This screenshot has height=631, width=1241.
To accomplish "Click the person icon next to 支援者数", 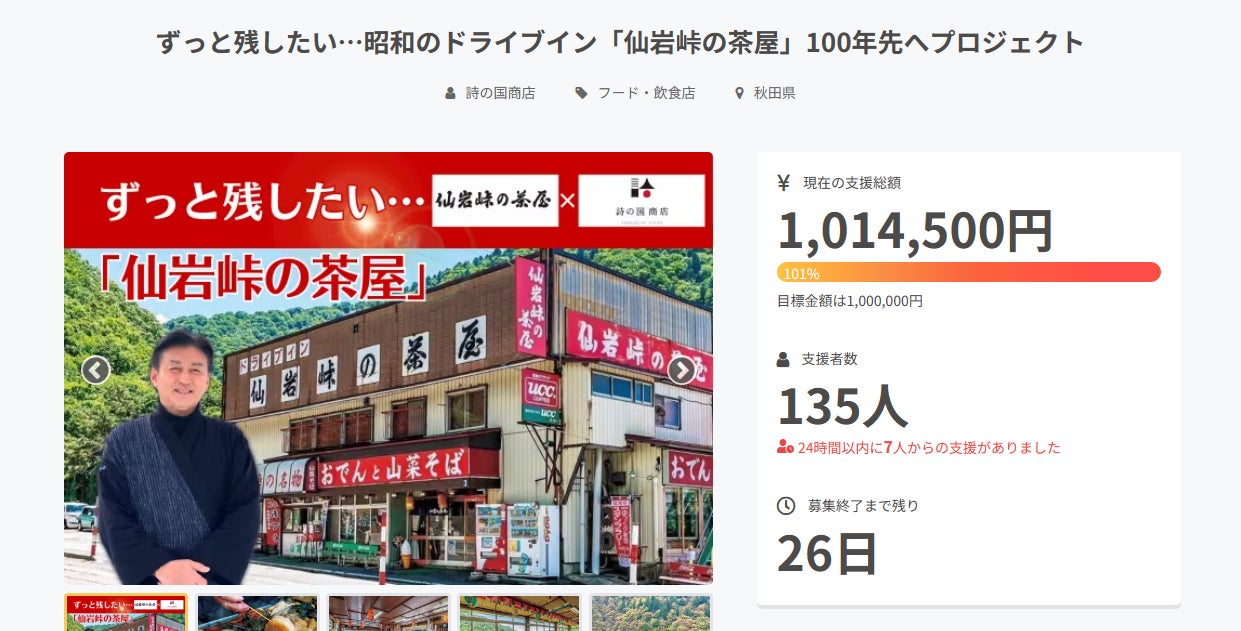I will click(784, 359).
